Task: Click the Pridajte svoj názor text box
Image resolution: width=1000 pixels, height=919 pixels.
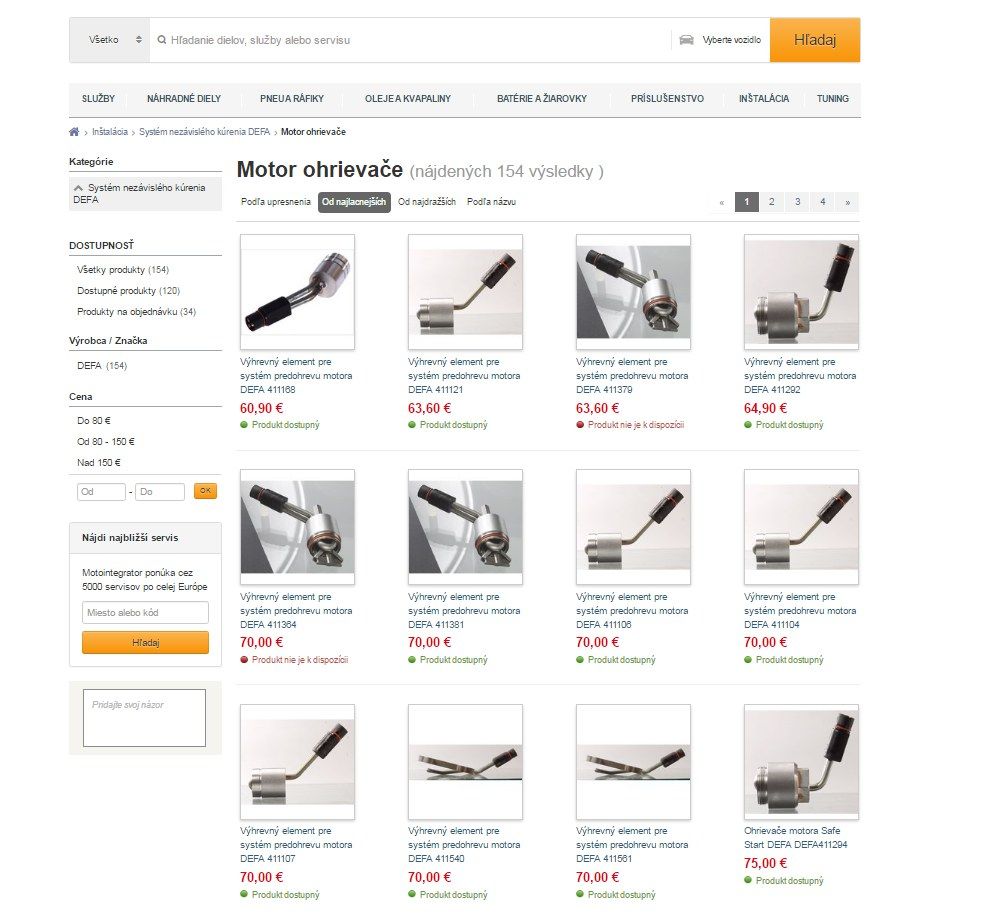Action: tap(145, 717)
